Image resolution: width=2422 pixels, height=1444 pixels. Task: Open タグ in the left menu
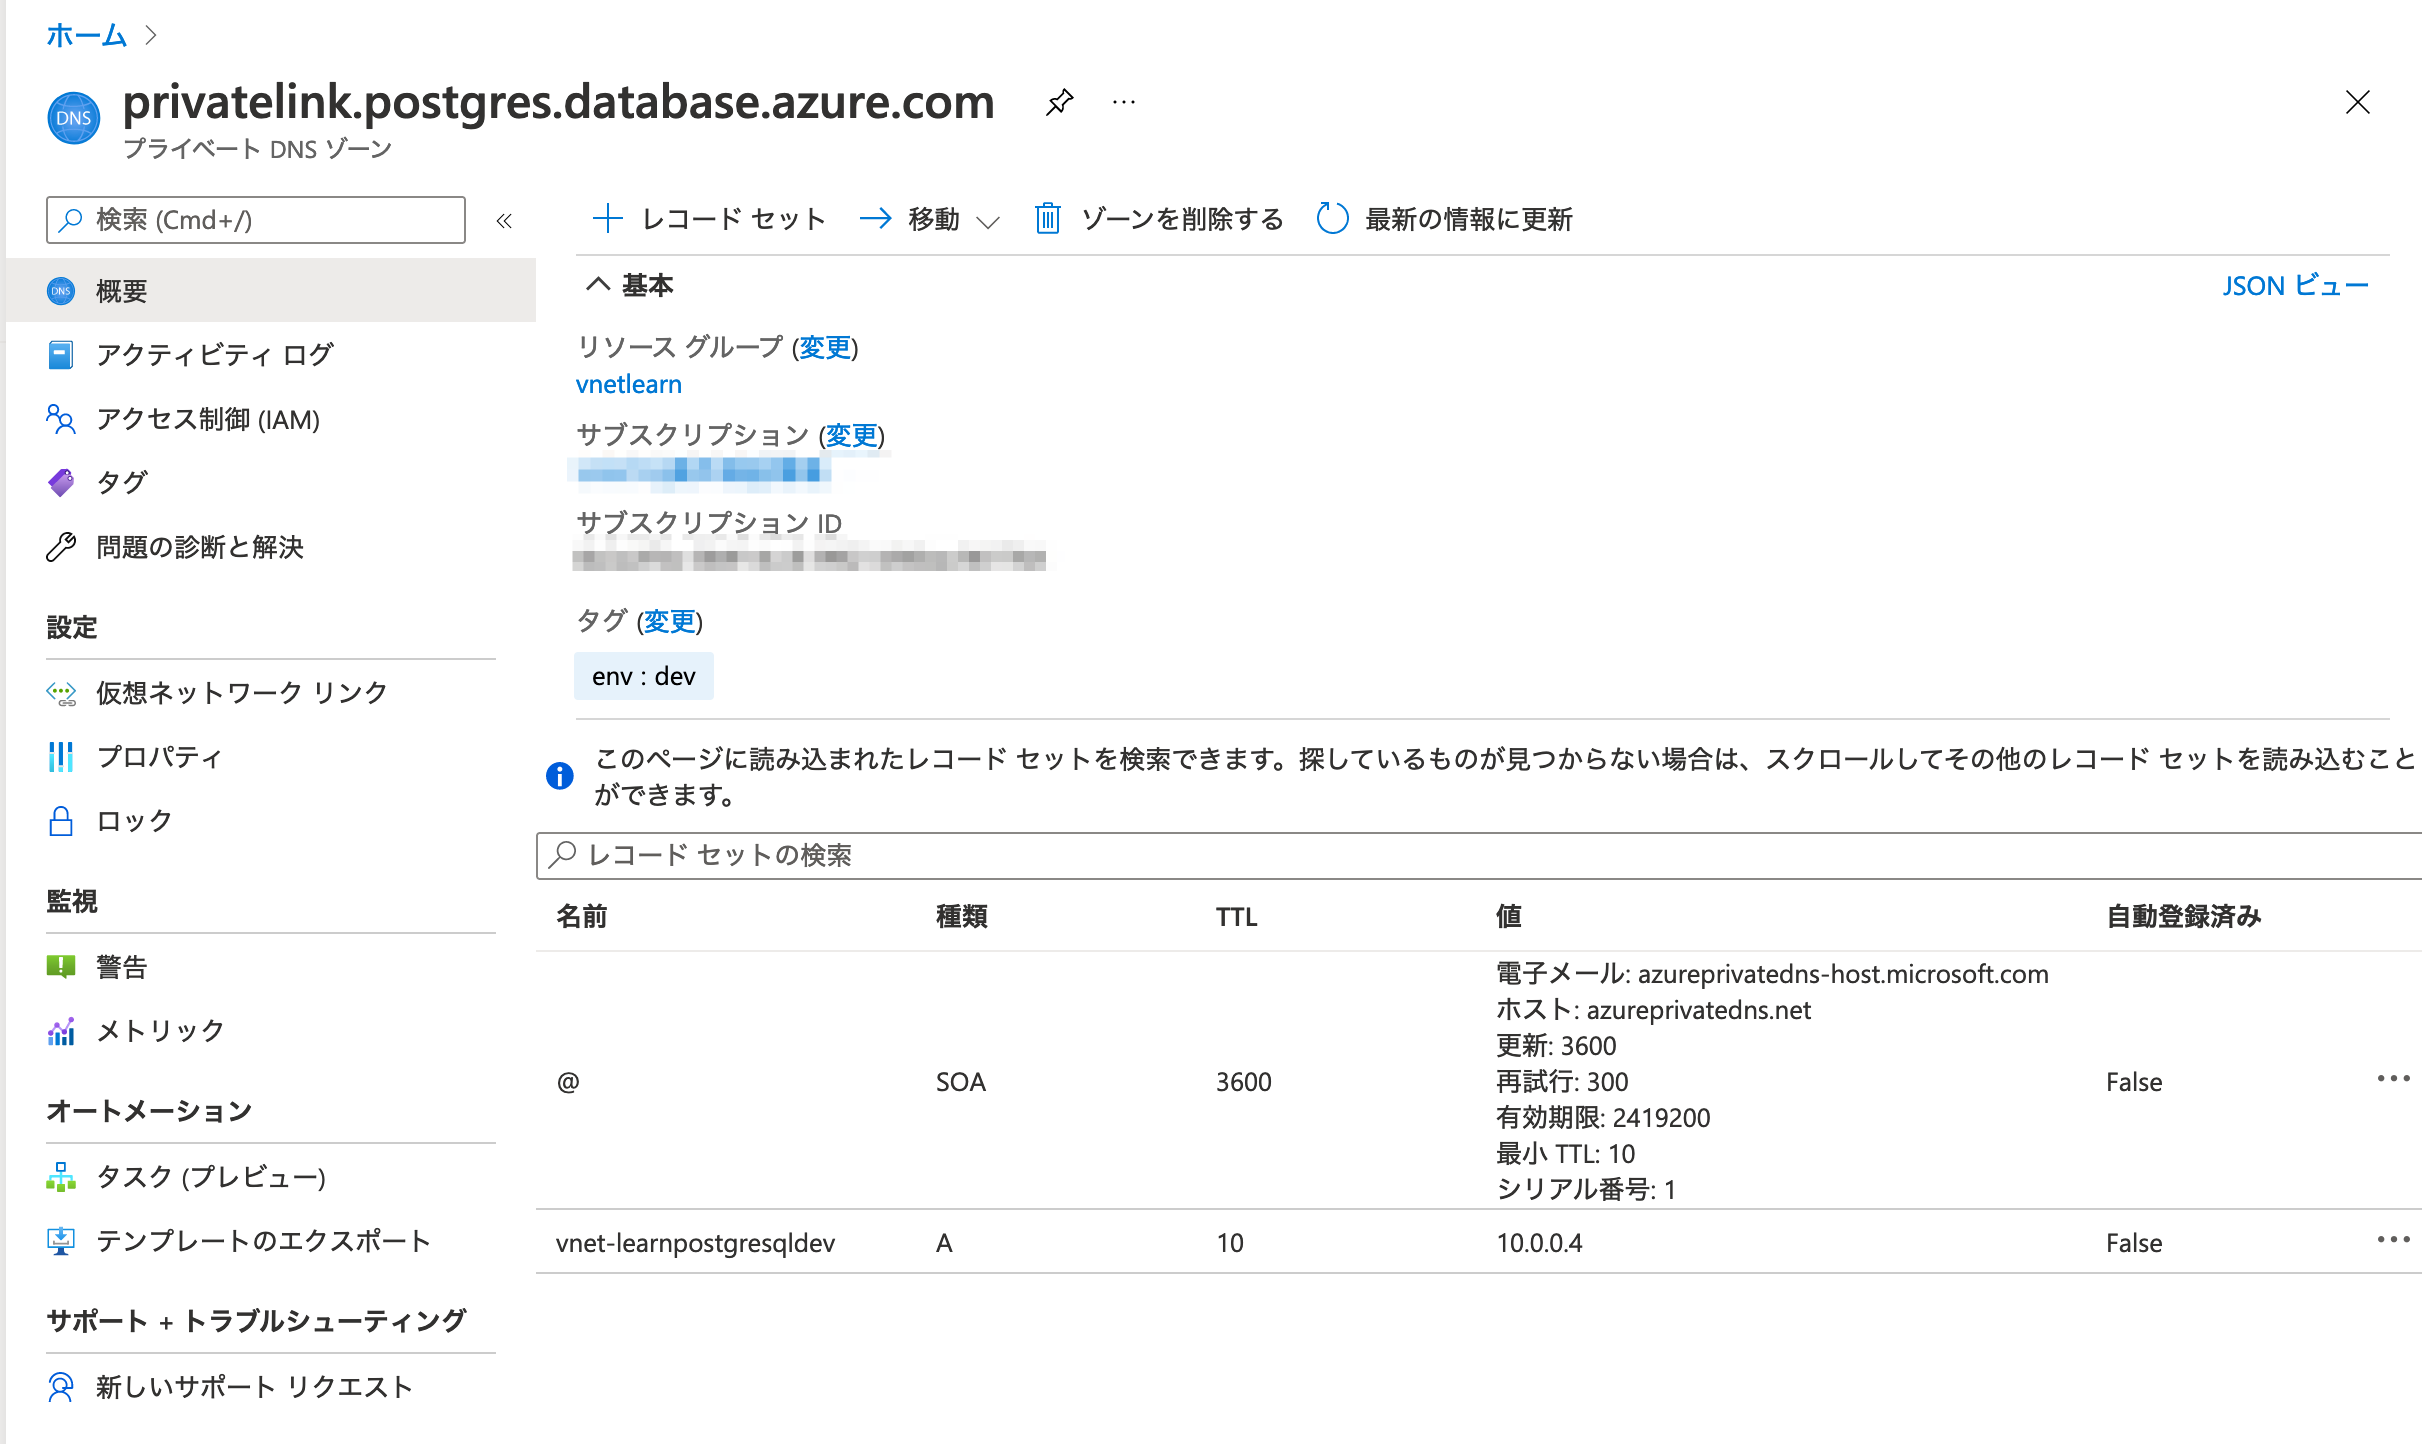click(122, 483)
